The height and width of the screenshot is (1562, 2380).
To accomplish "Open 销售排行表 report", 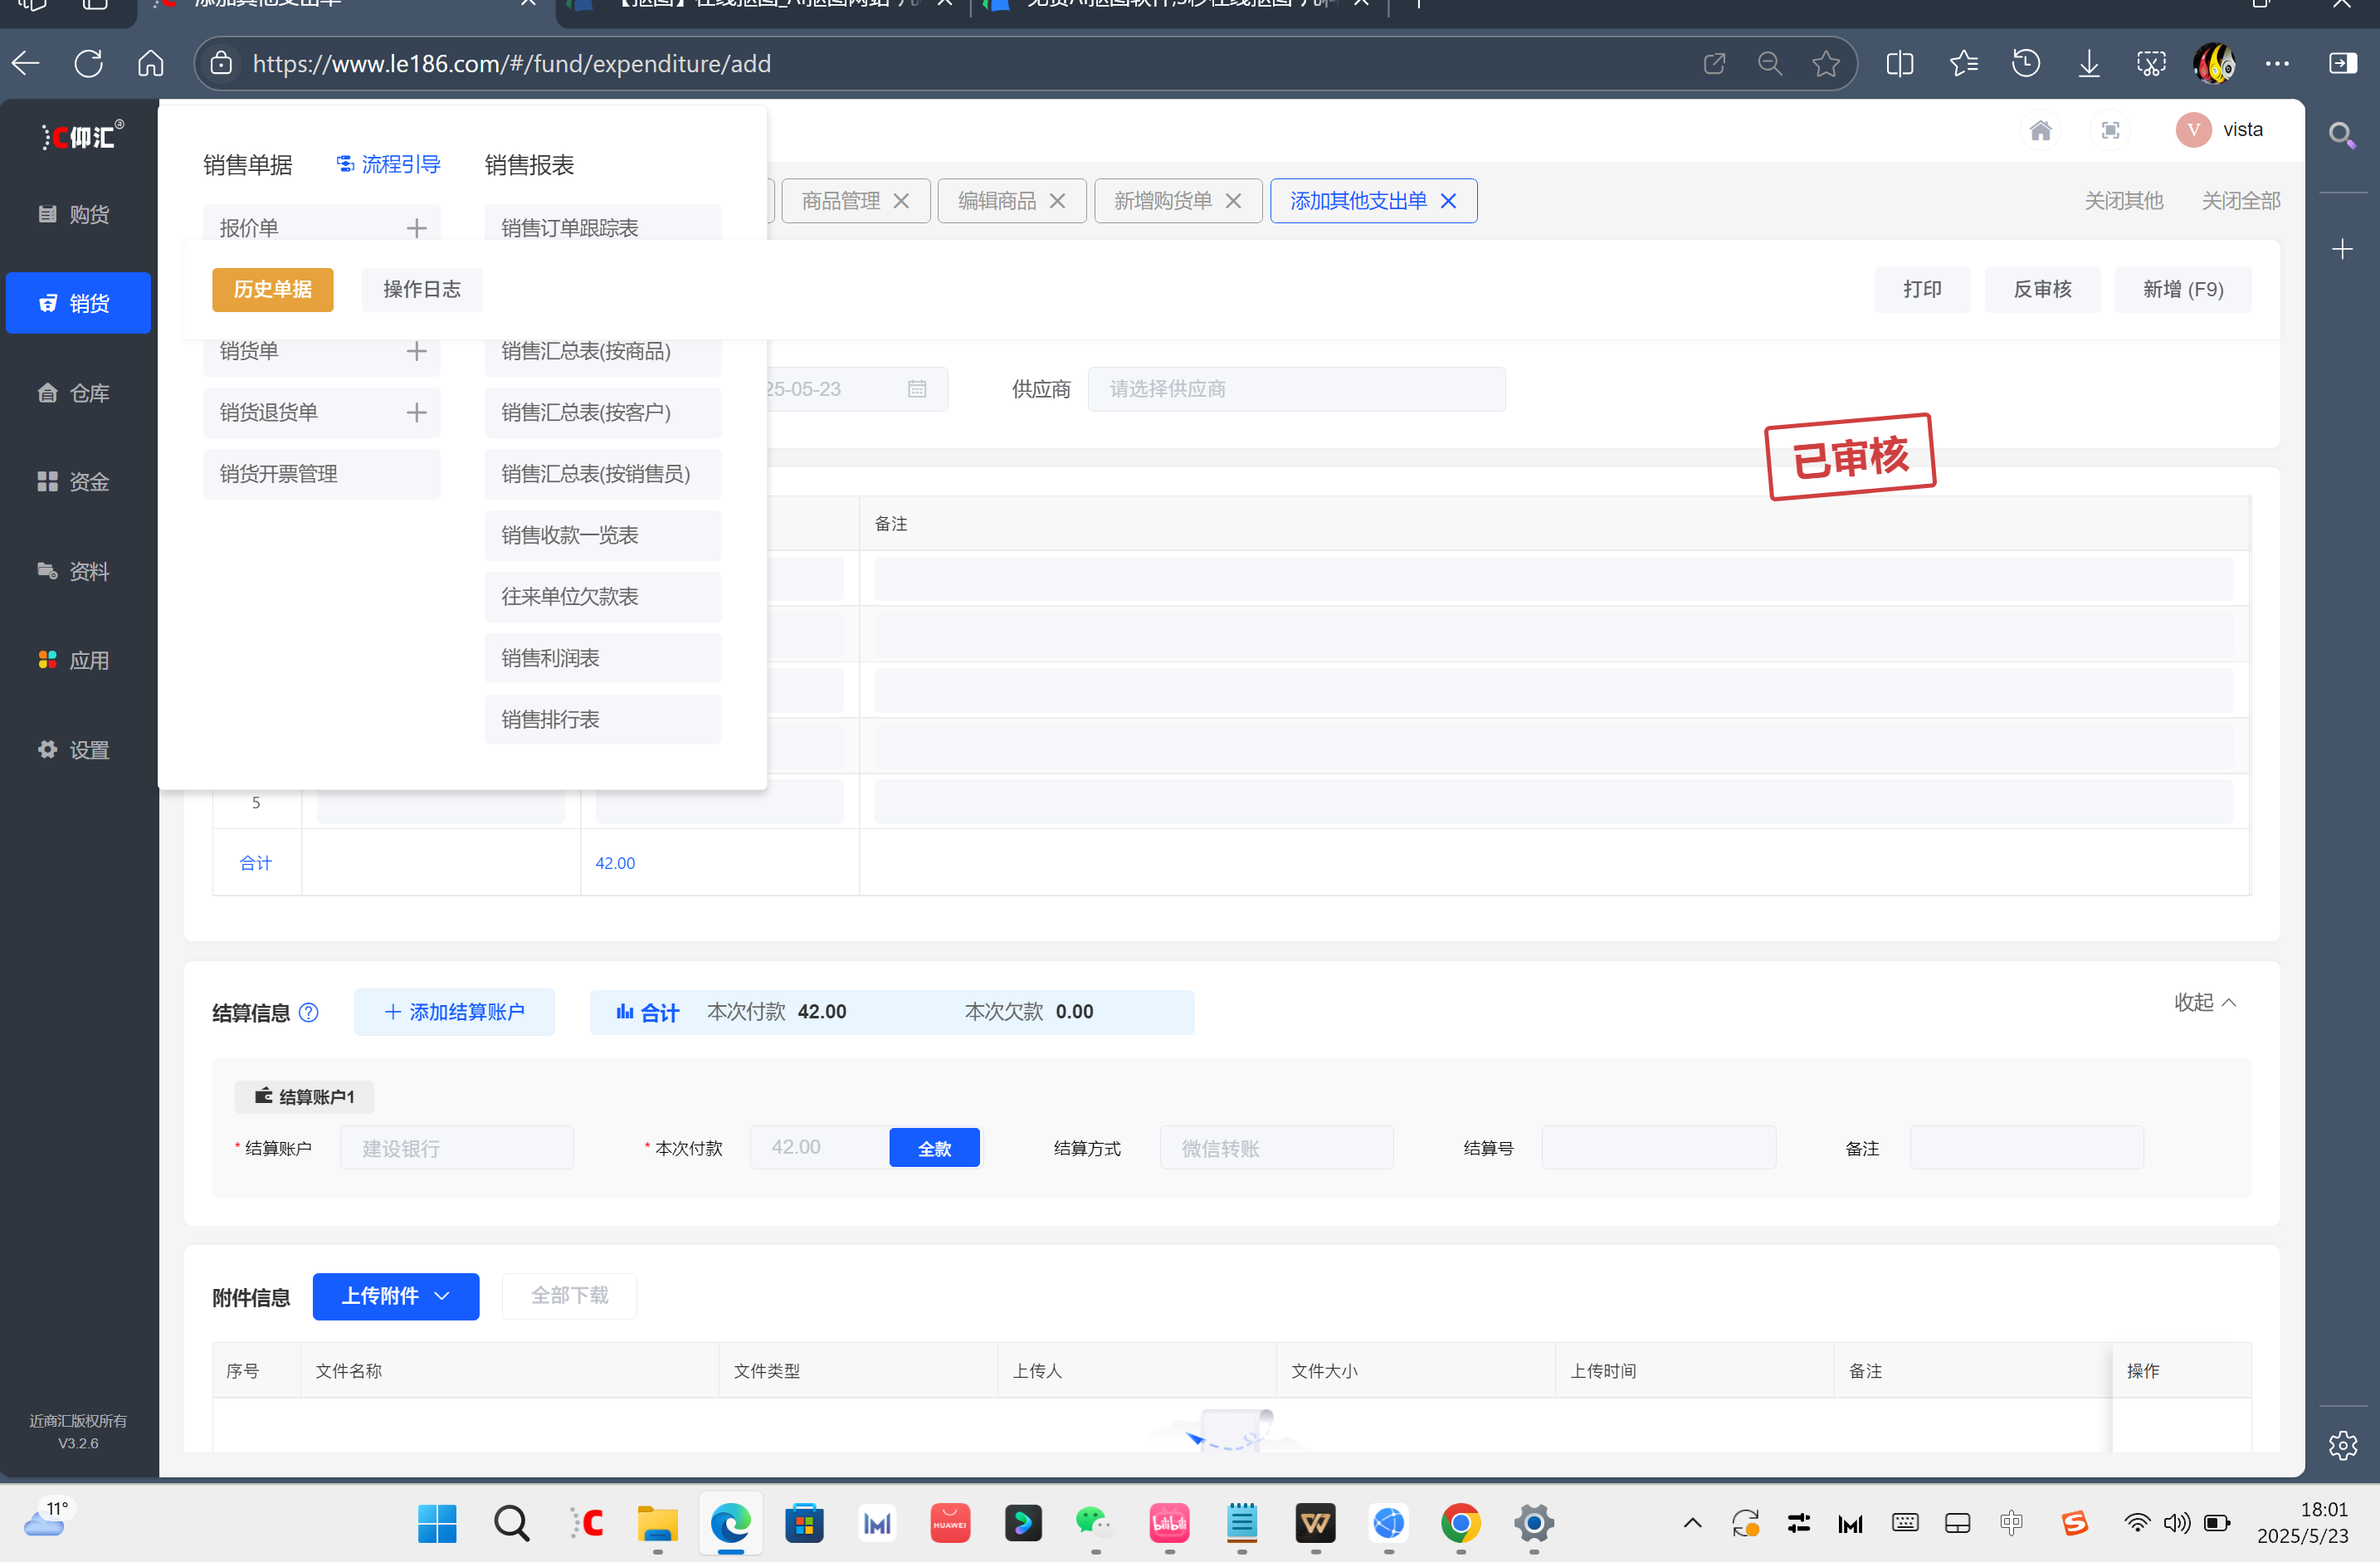I will point(603,719).
